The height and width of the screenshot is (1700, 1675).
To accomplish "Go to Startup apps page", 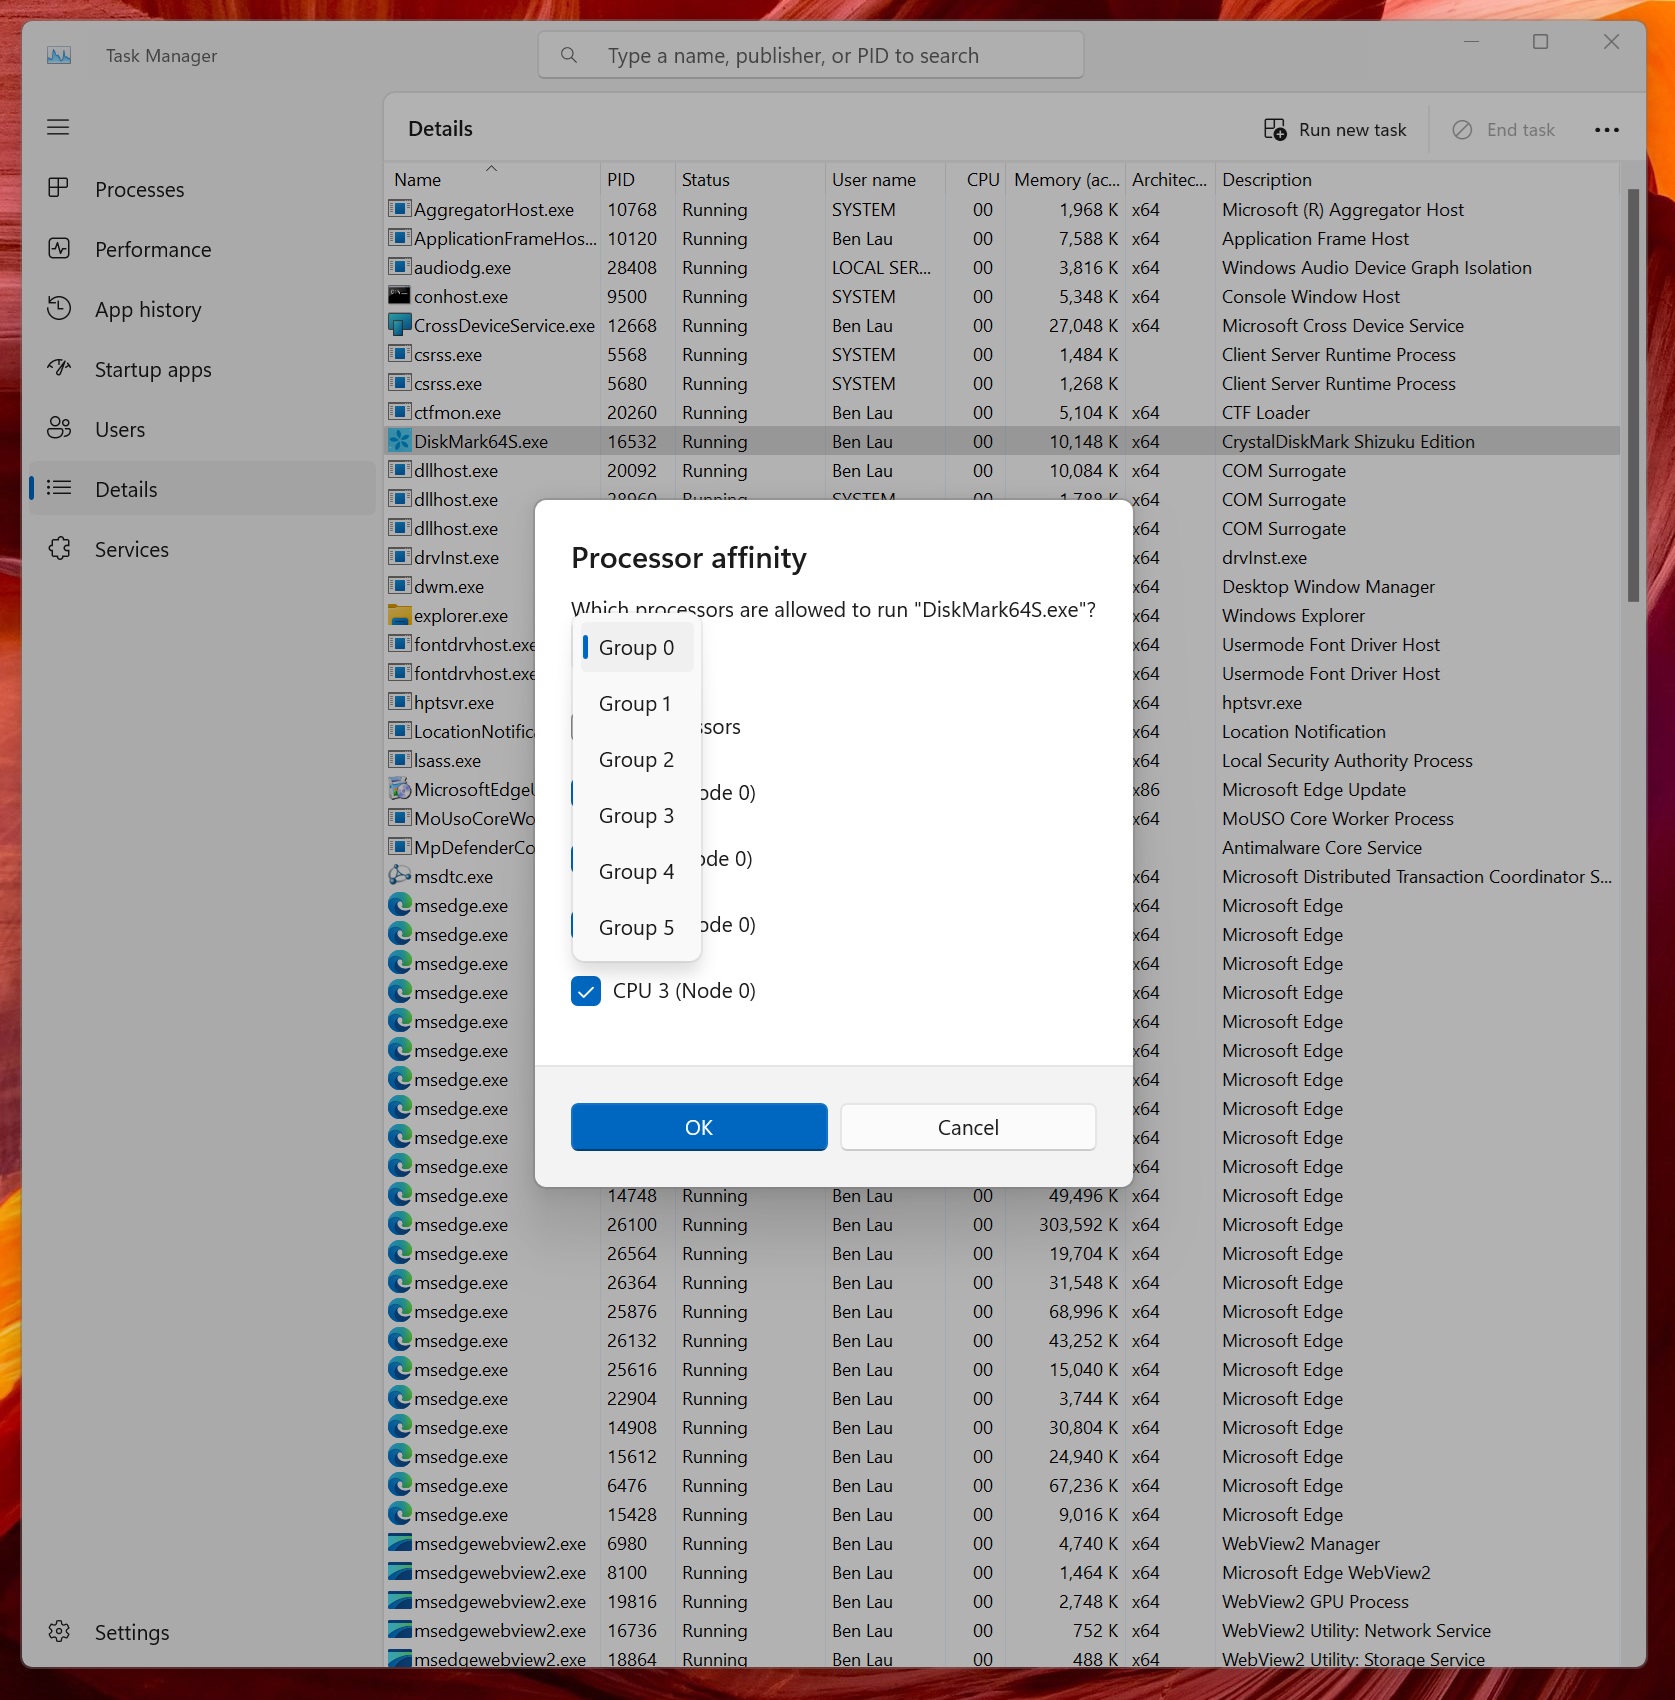I will (202, 369).
